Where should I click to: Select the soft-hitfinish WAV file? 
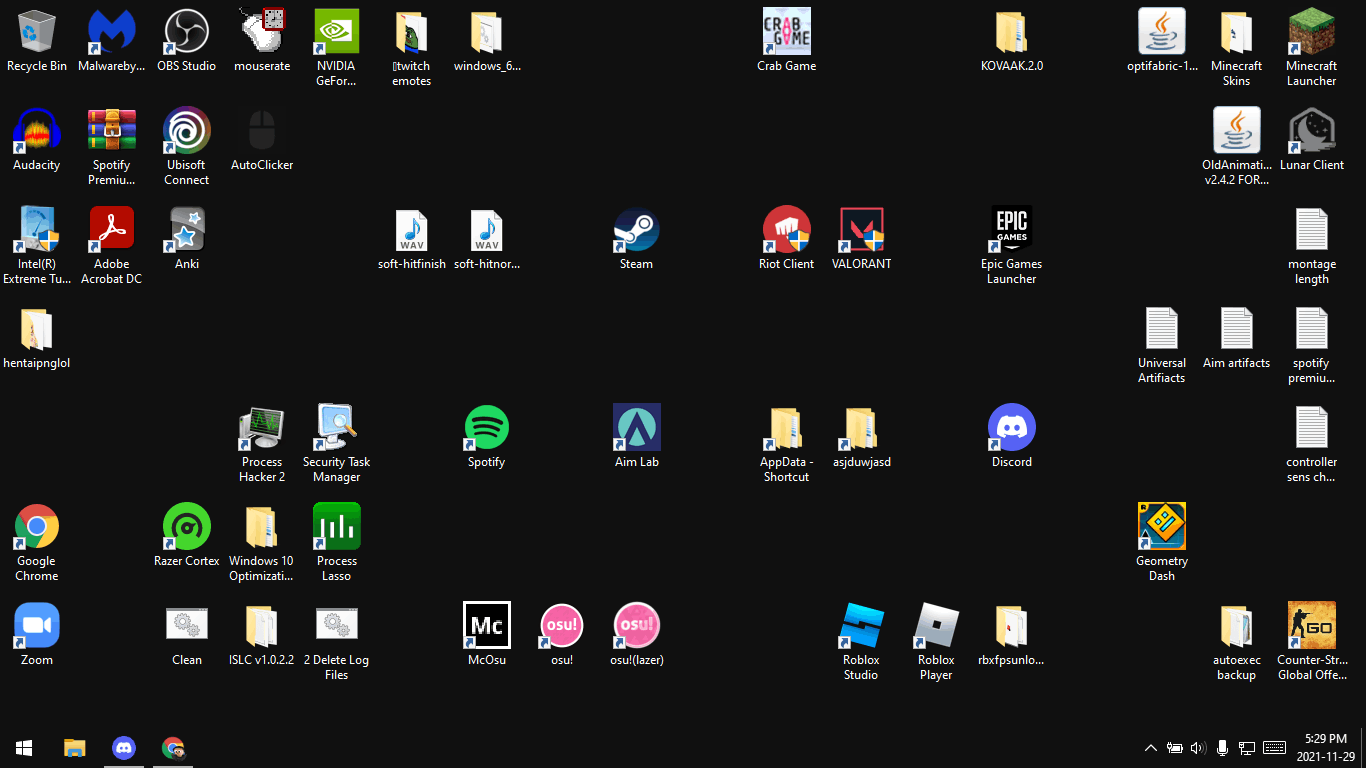(412, 230)
